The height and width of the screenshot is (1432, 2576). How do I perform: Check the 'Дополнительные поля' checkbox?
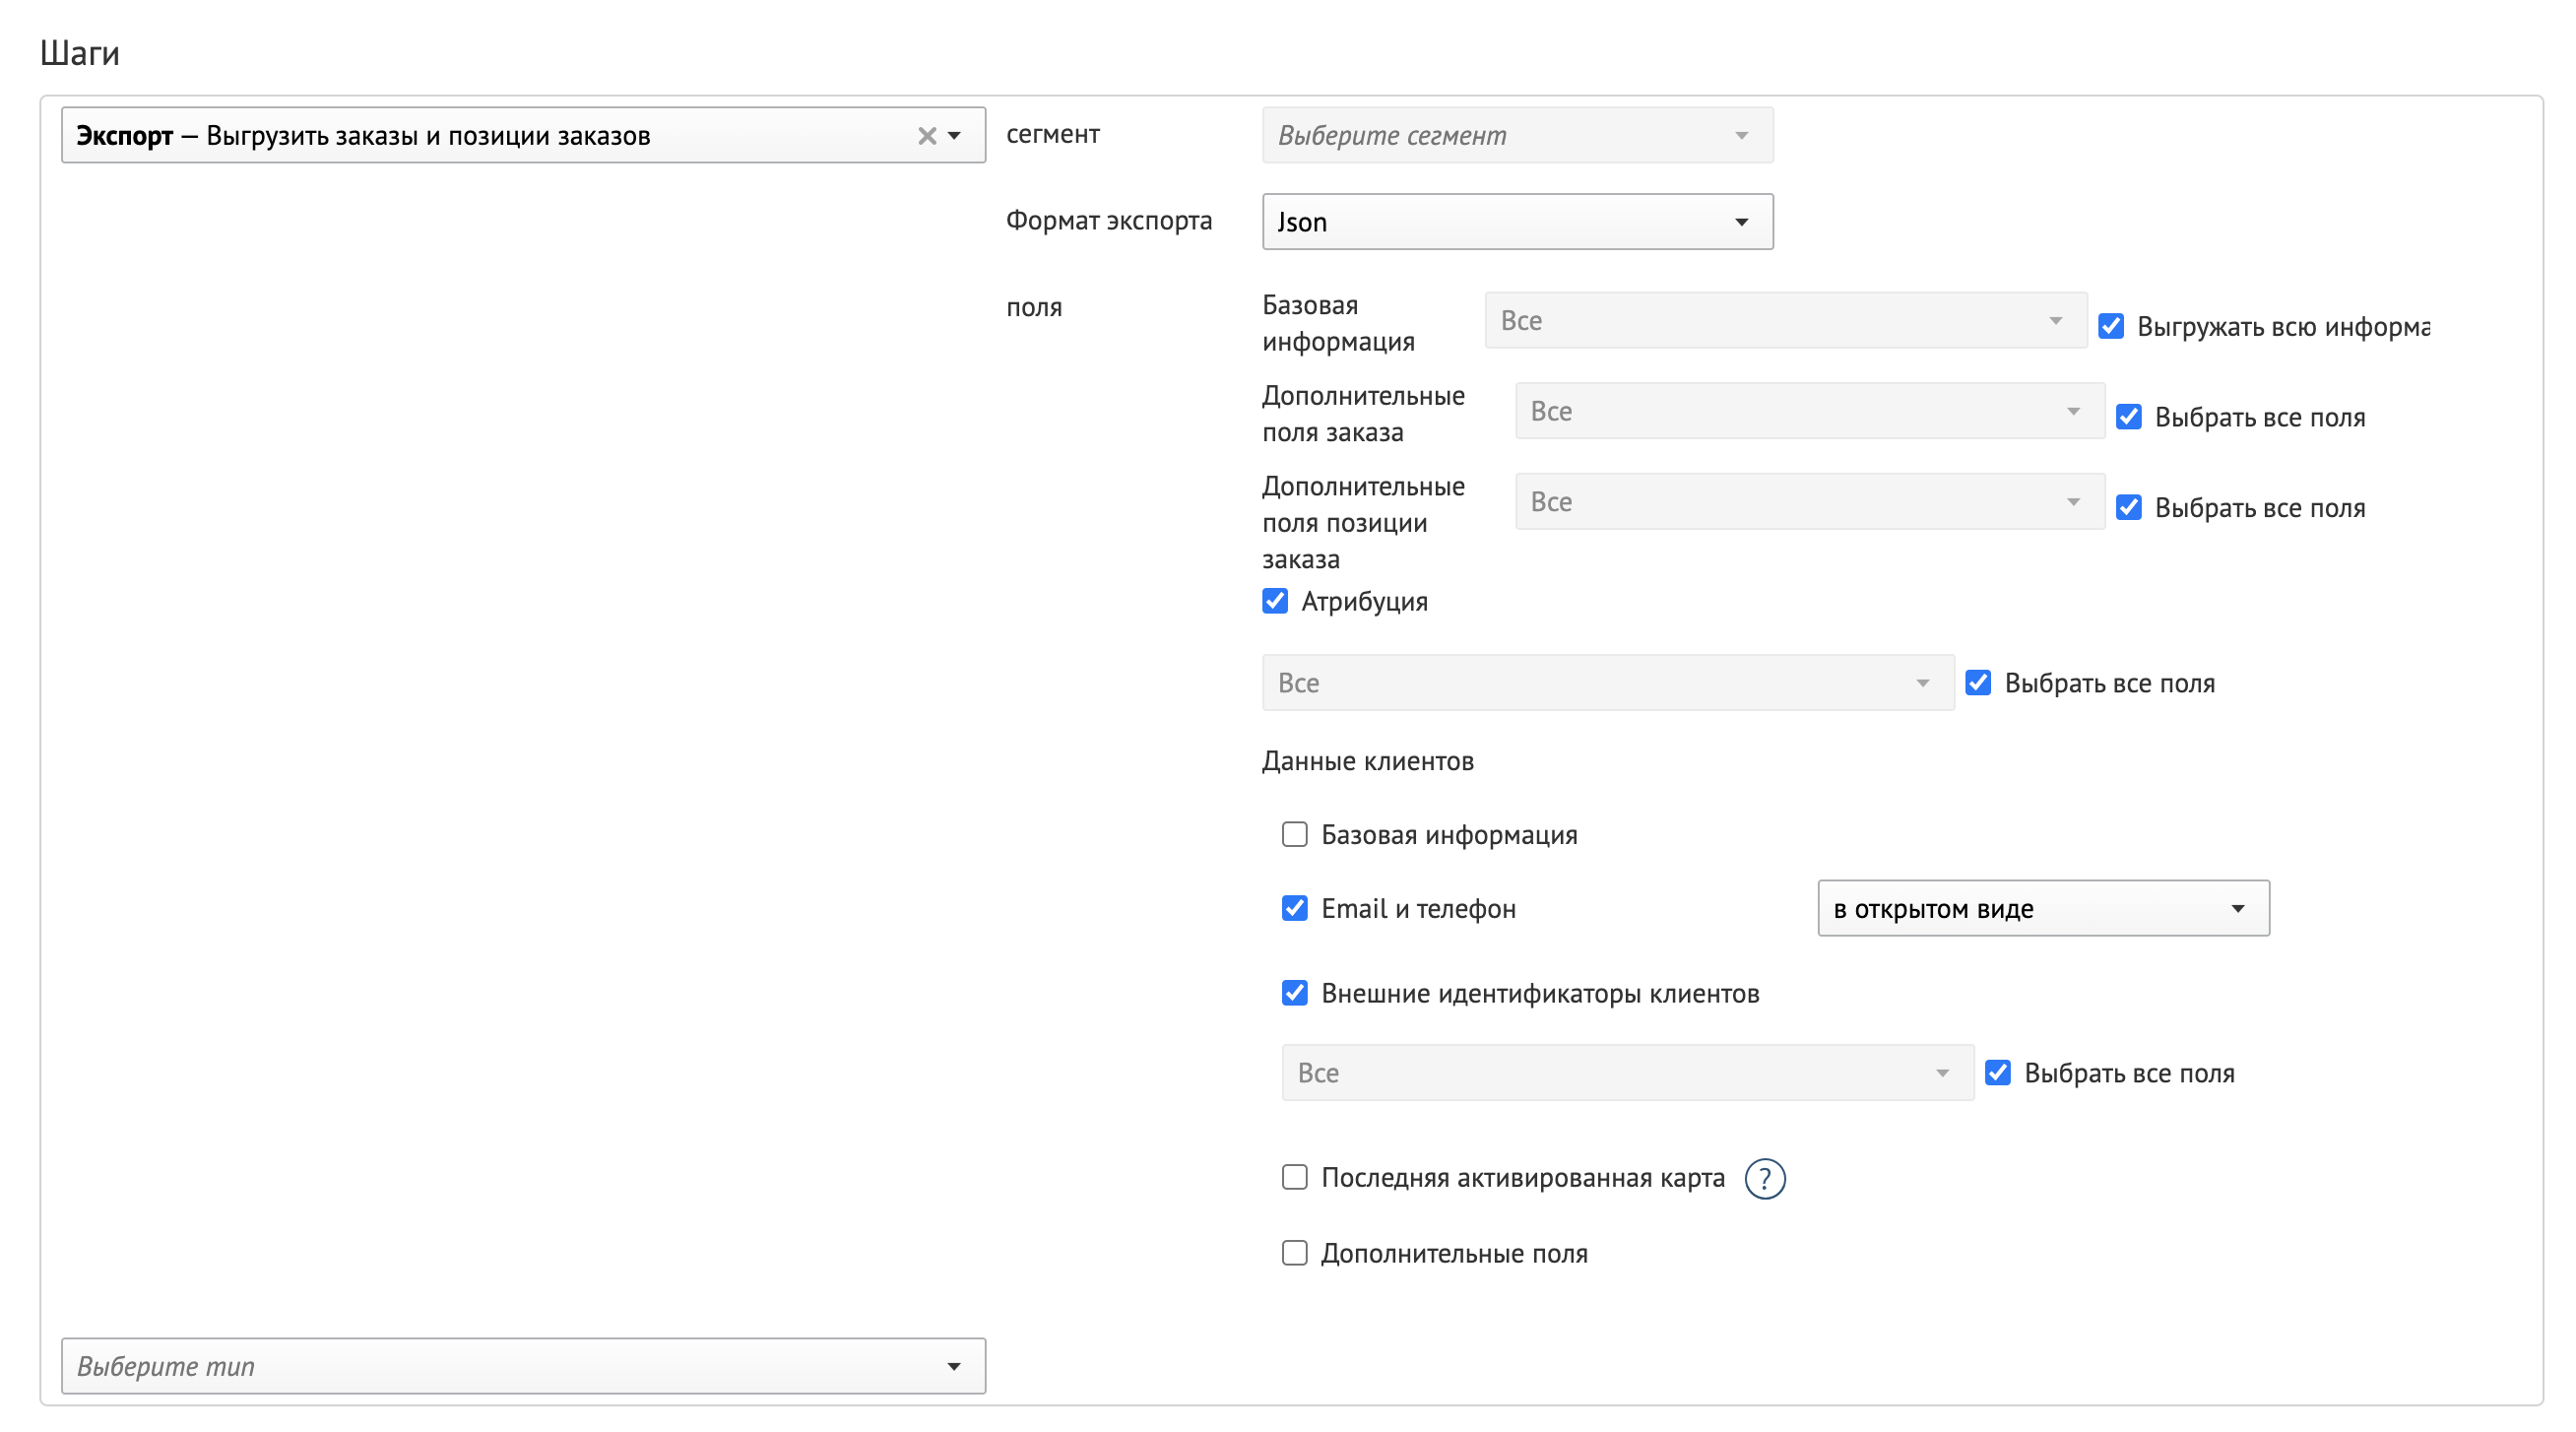(x=1294, y=1253)
